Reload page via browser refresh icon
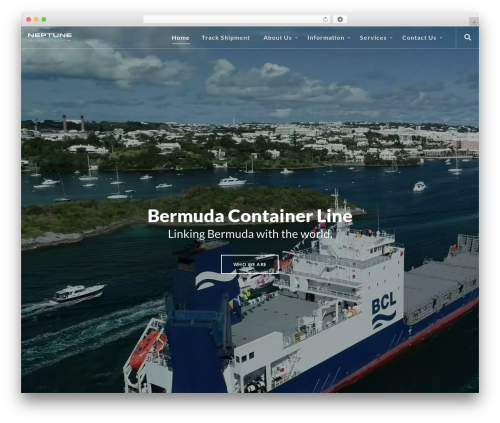500x423 pixels. pos(325,20)
